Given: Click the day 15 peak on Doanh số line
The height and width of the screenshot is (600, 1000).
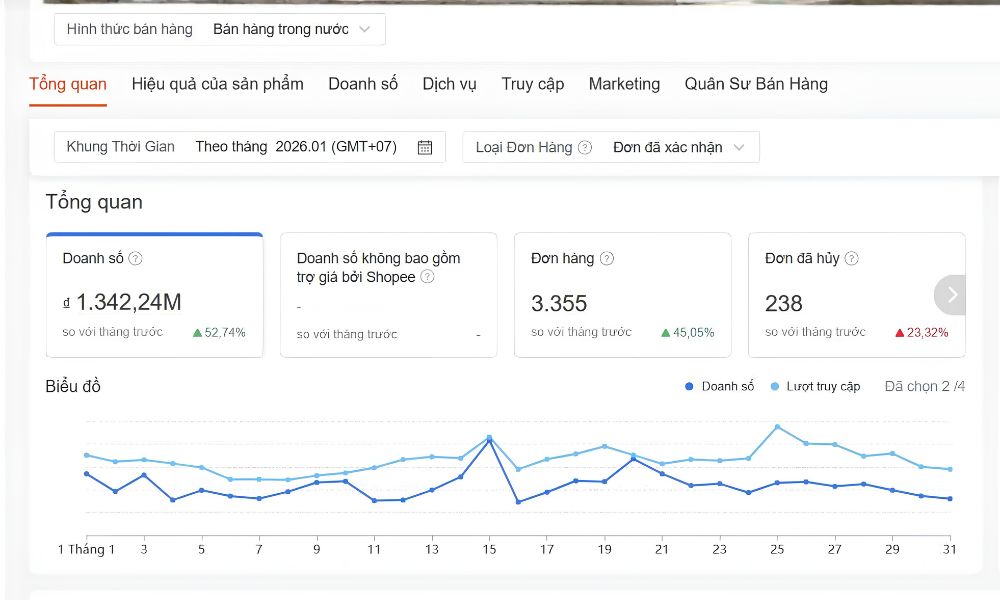Looking at the screenshot, I should [x=489, y=440].
